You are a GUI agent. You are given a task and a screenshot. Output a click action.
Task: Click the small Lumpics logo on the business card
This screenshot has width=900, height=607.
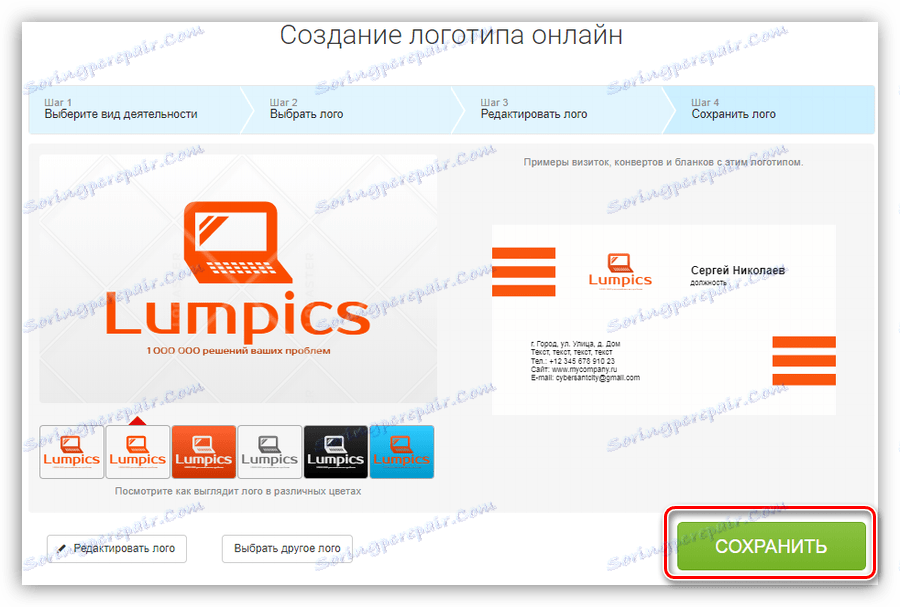point(620,271)
